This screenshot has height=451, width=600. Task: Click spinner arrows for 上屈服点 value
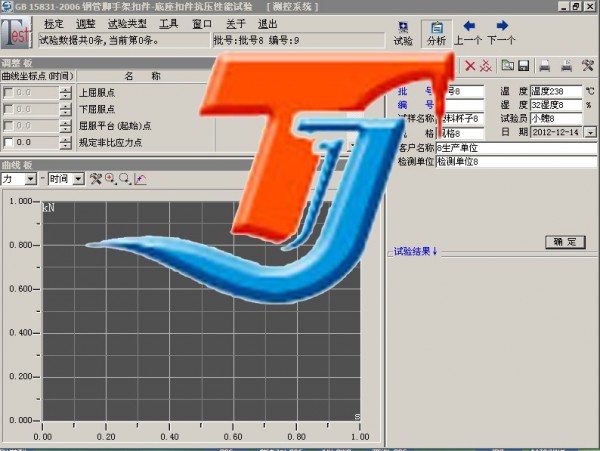pos(66,93)
